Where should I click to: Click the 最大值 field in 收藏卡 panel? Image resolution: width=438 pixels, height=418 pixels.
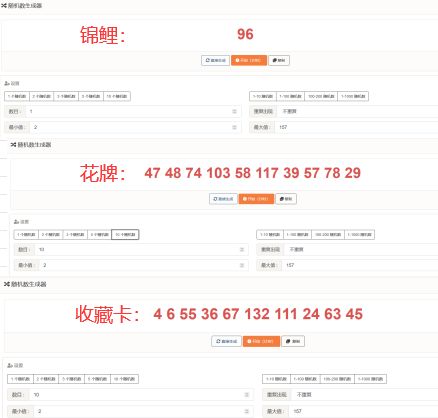(364, 411)
